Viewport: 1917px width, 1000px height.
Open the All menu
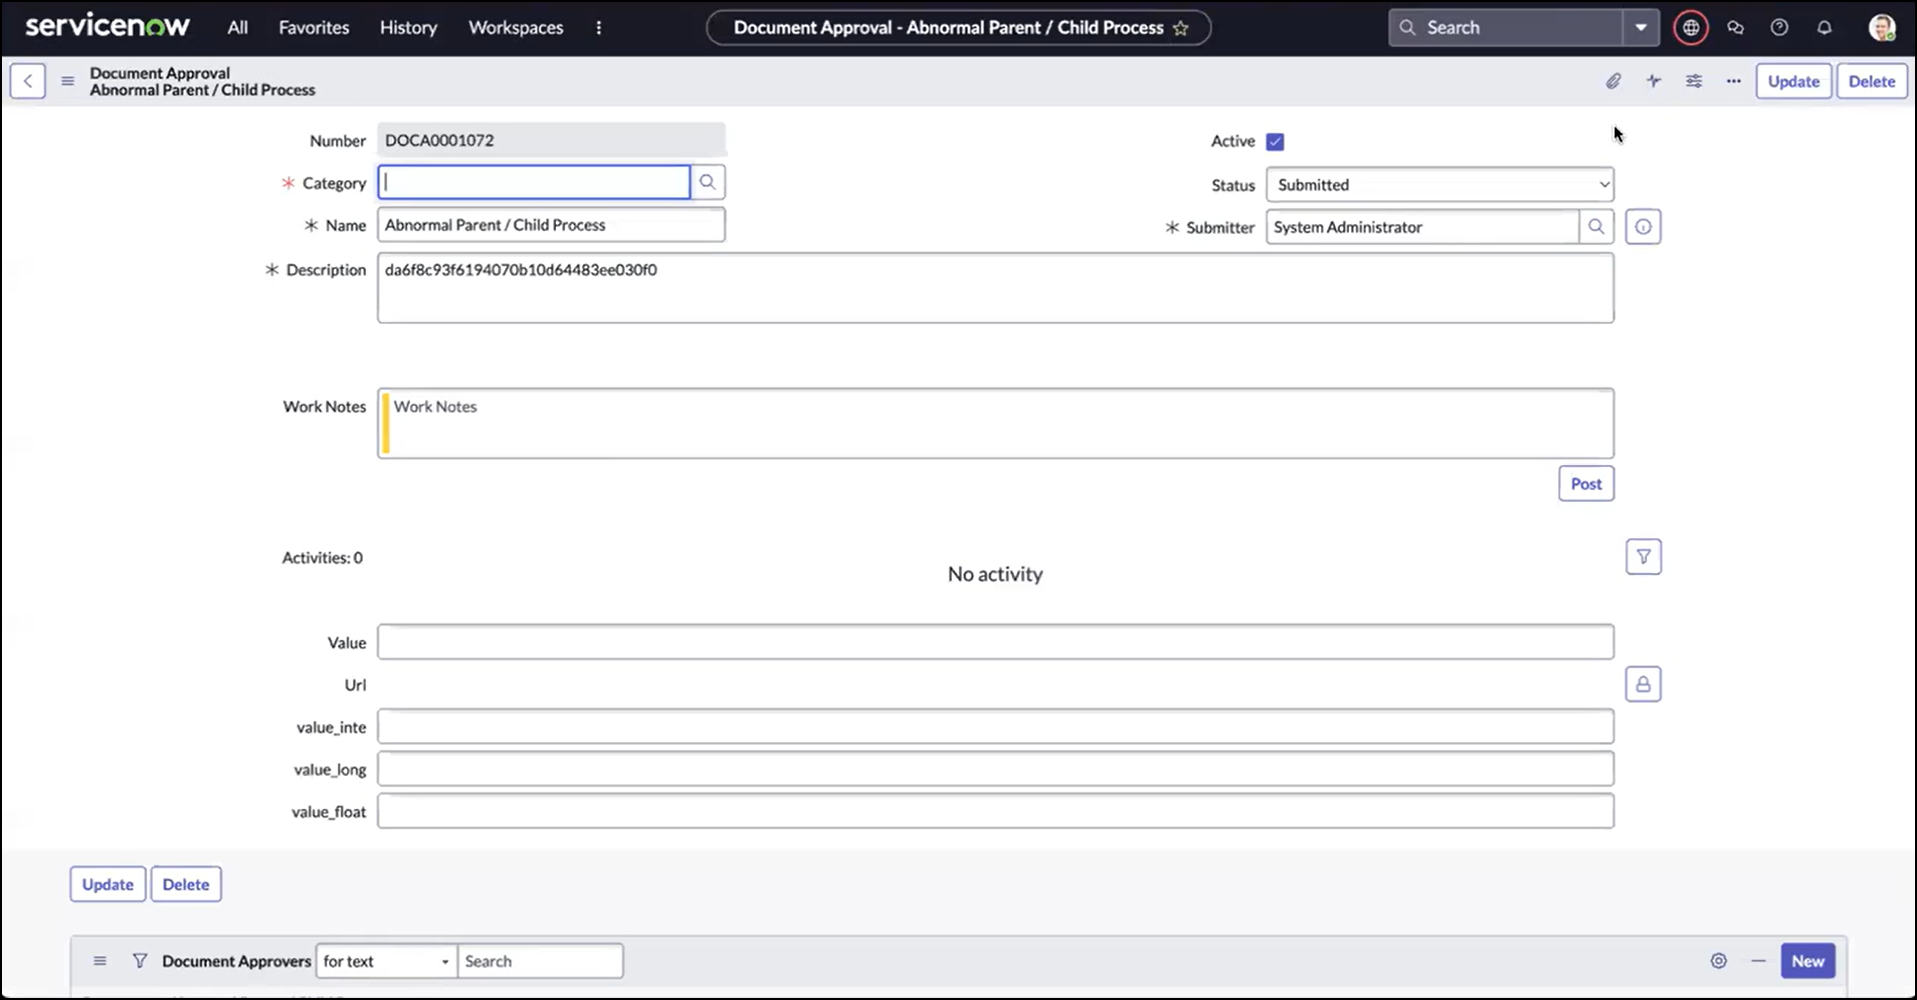(237, 28)
